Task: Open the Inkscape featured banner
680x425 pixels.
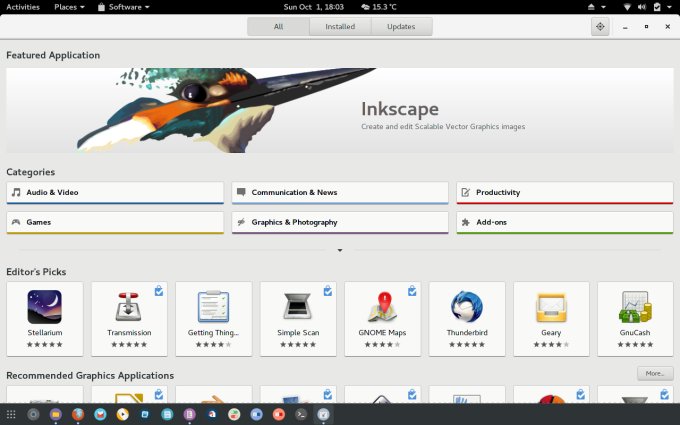Action: pos(340,110)
